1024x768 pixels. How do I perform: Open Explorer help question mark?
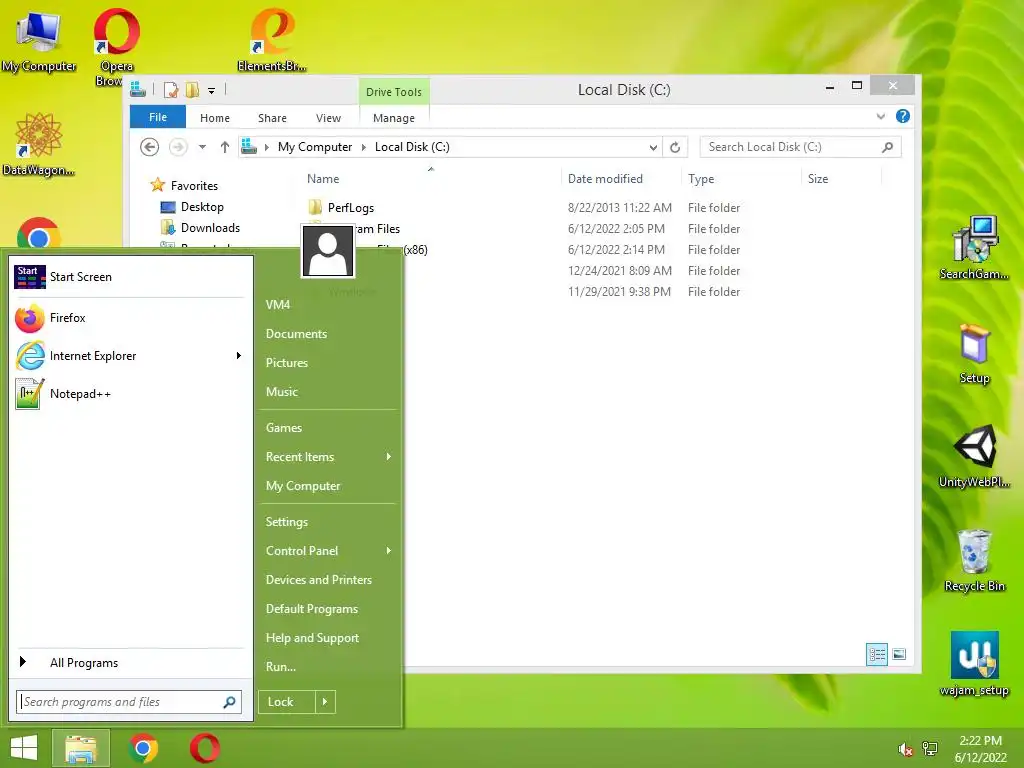903,116
